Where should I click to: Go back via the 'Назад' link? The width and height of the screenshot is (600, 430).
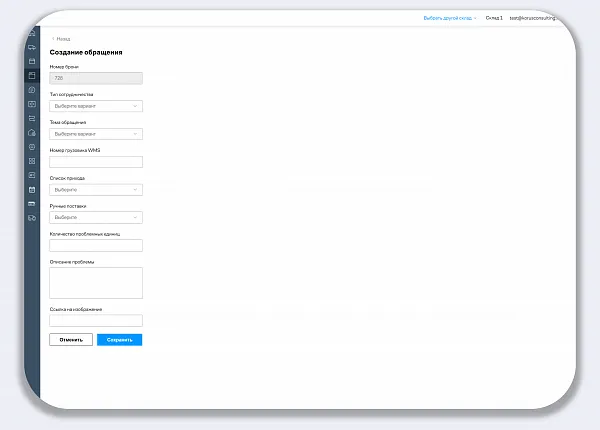tap(62, 39)
